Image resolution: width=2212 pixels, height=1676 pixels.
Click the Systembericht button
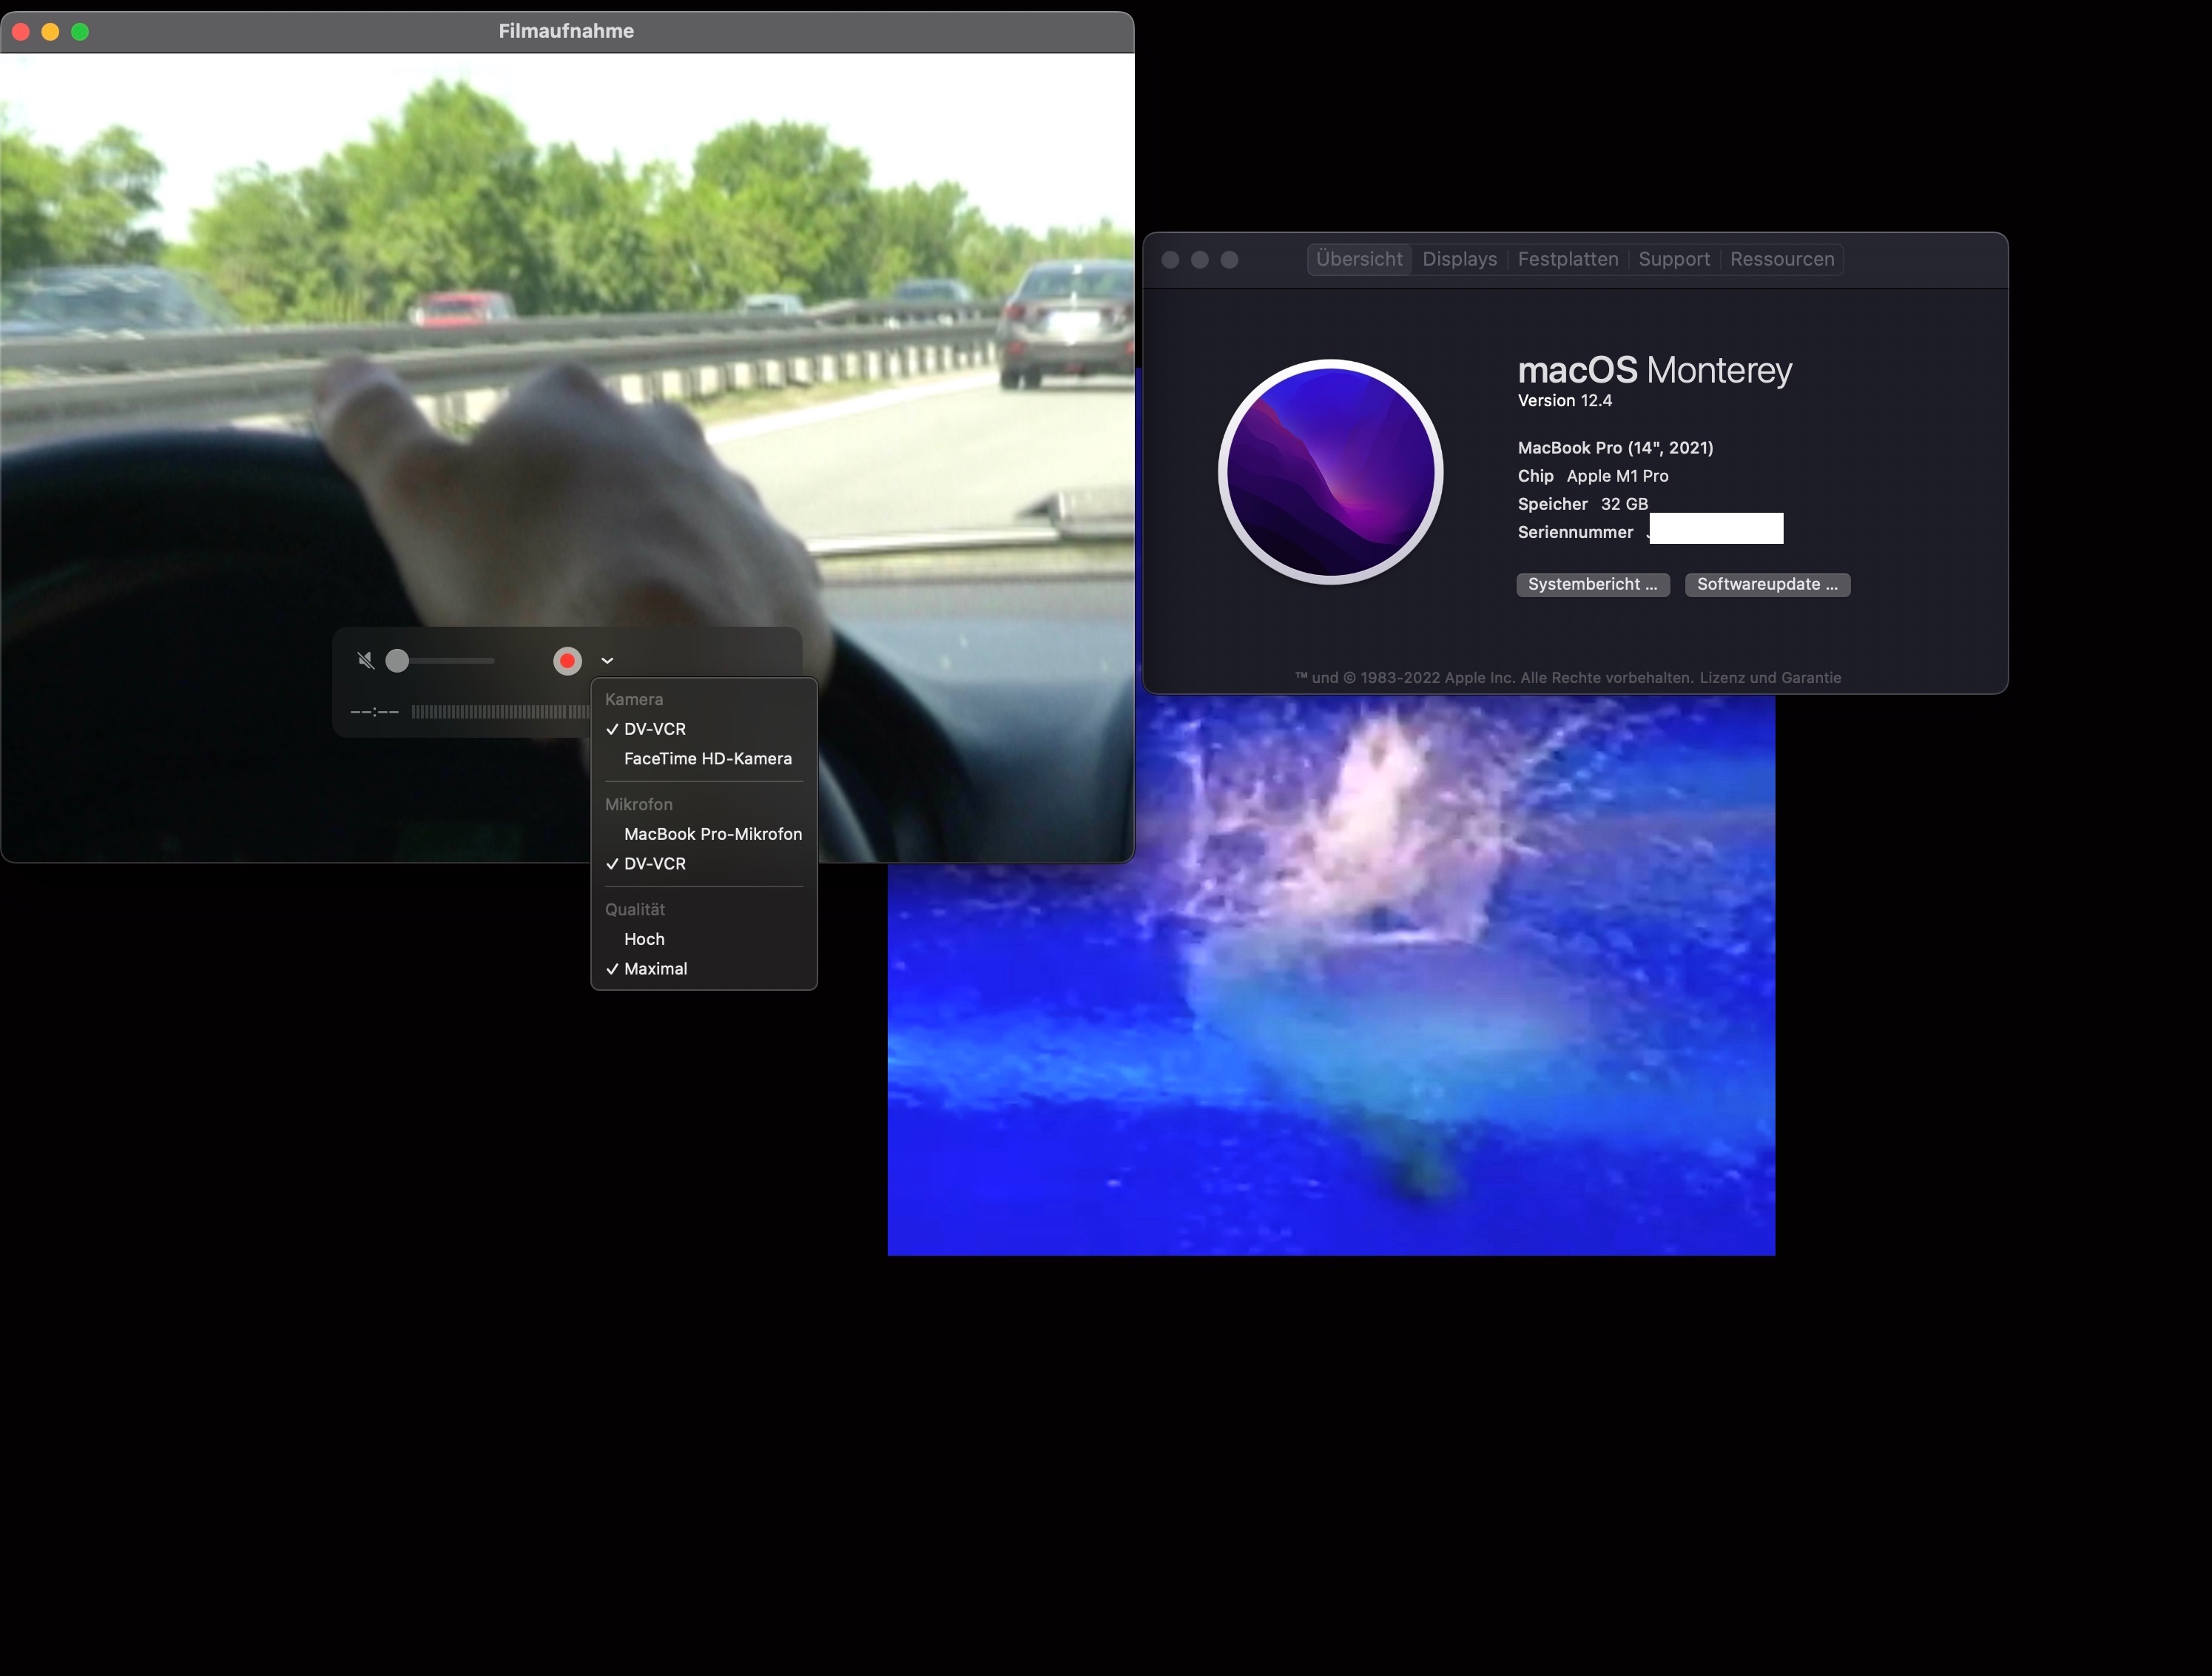(1592, 585)
